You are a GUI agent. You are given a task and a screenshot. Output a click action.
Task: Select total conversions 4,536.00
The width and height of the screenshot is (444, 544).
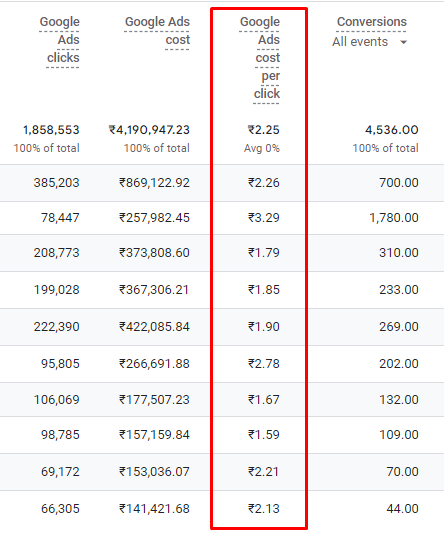tap(392, 130)
